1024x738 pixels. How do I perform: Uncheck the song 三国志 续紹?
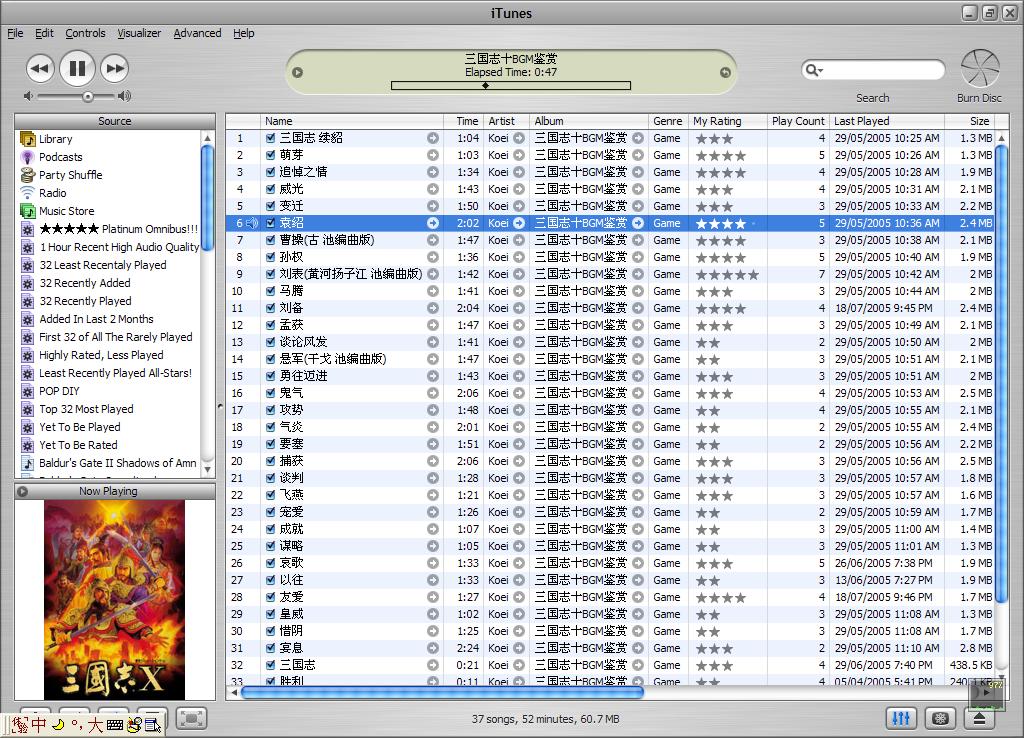(x=270, y=138)
